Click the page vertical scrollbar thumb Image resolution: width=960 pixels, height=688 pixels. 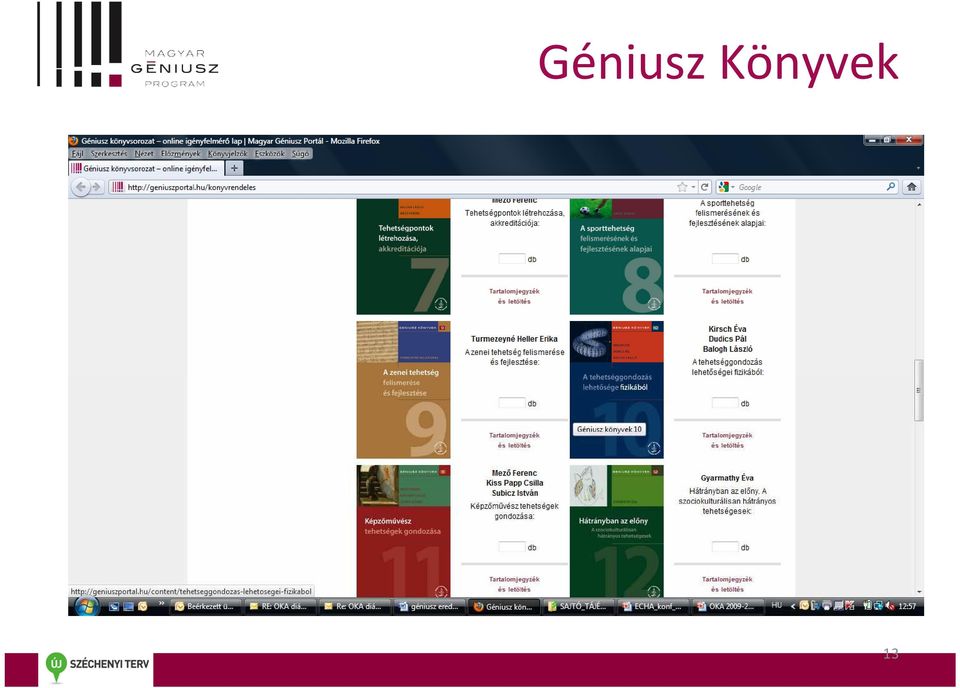[x=918, y=390]
